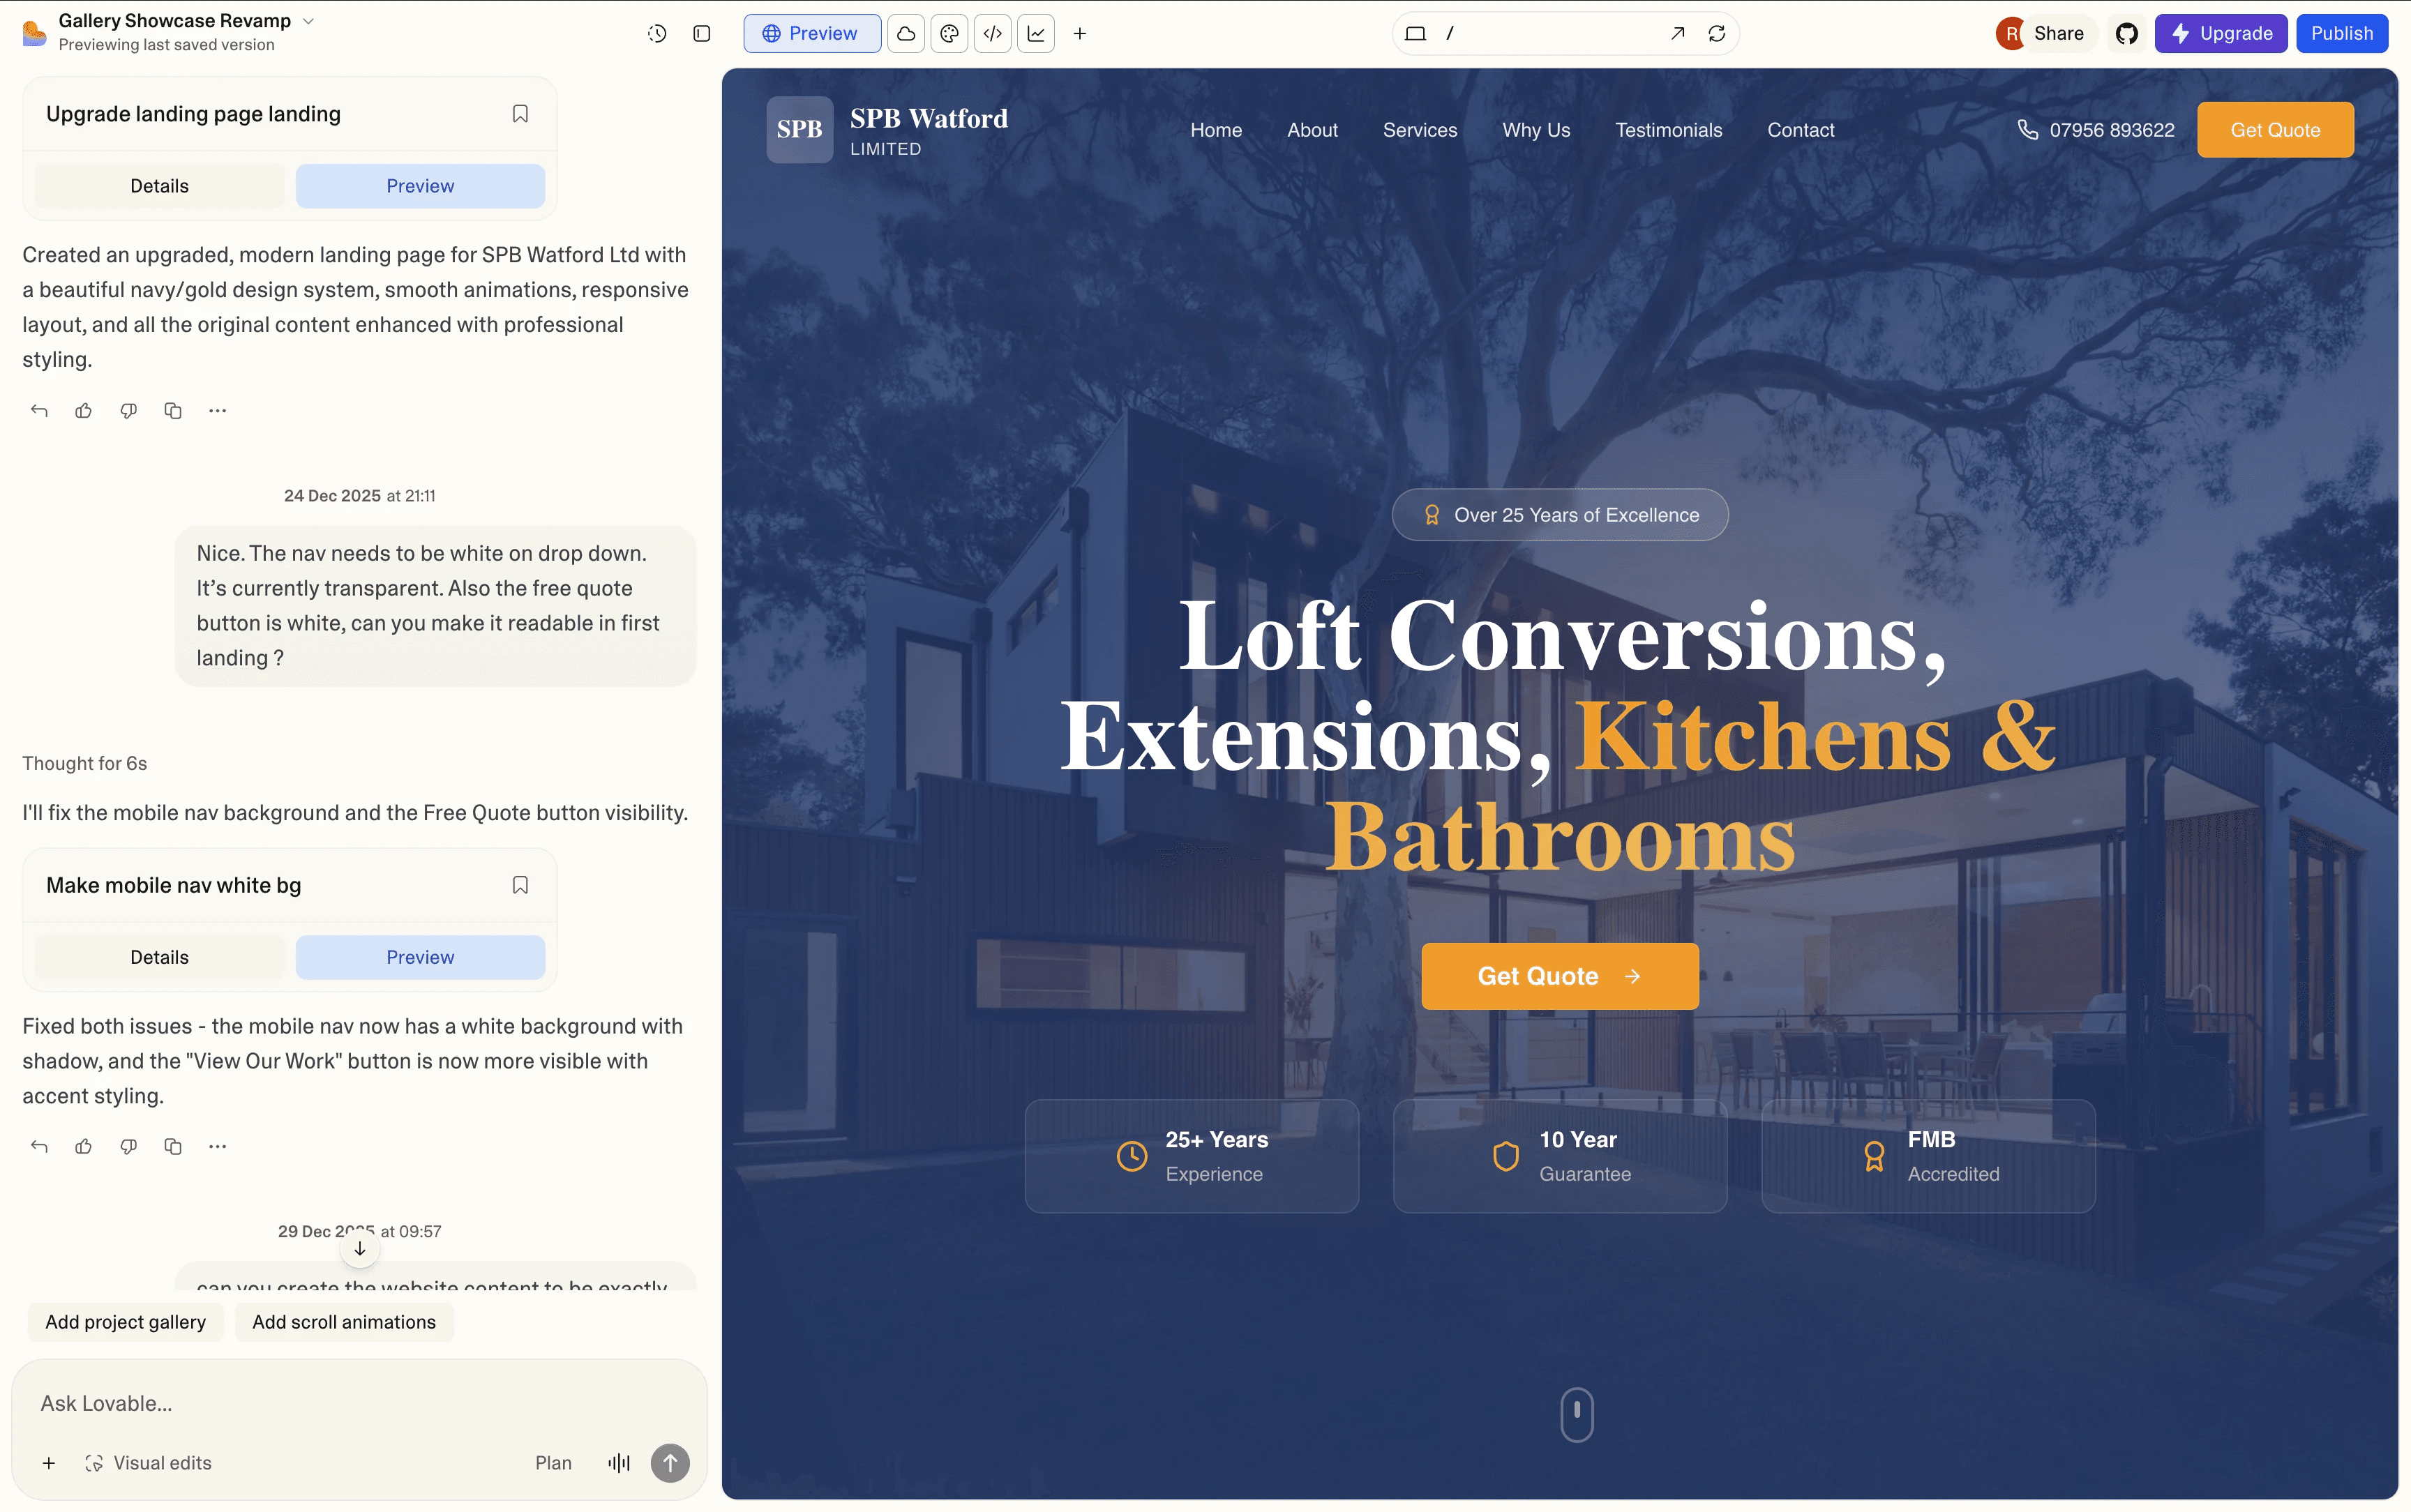Choose the 'Add scroll animations' suggestion

(344, 1322)
